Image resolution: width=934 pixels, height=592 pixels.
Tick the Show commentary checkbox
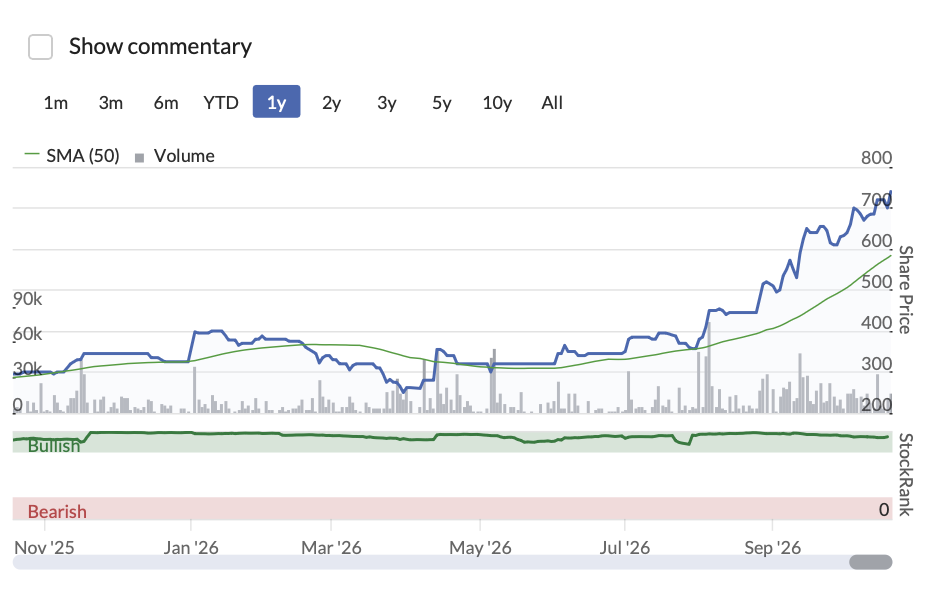pos(41,47)
